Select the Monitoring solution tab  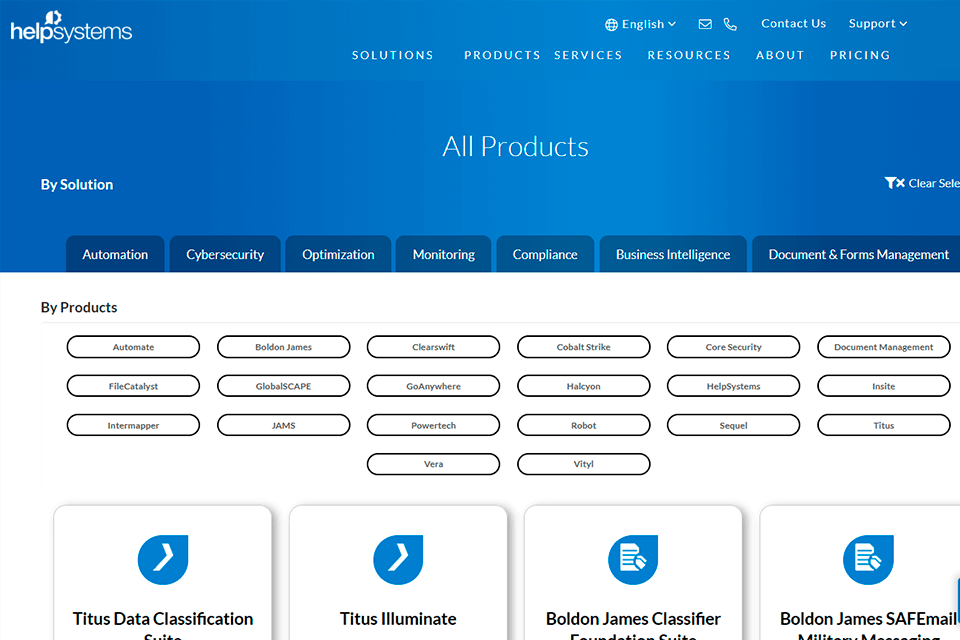[443, 254]
